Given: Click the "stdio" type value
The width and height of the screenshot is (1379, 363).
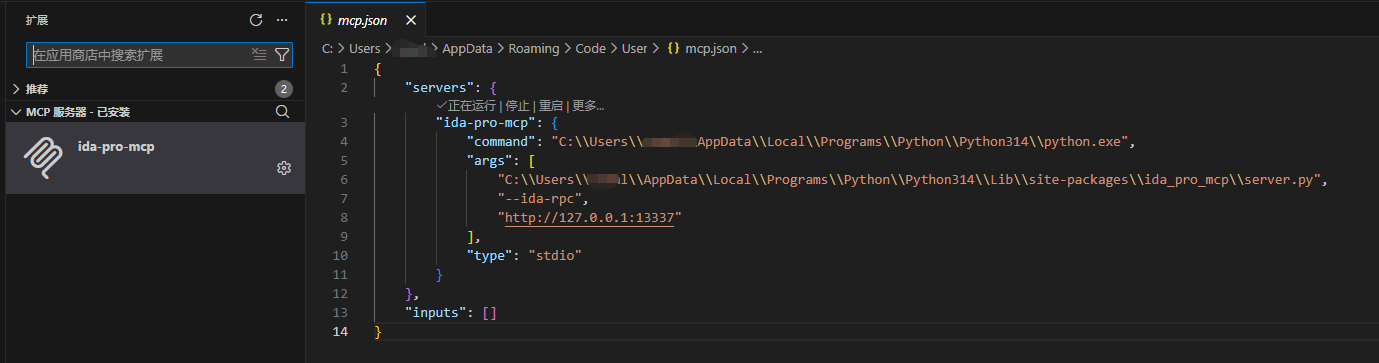Looking at the screenshot, I should pyautogui.click(x=555, y=255).
